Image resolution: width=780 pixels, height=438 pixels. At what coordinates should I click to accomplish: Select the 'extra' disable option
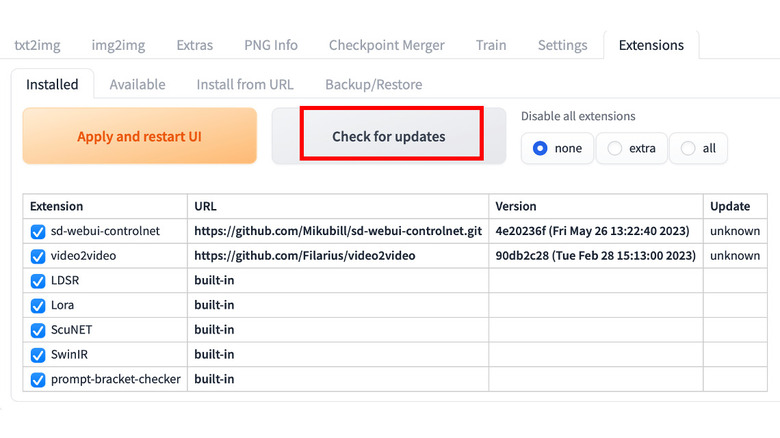(615, 148)
